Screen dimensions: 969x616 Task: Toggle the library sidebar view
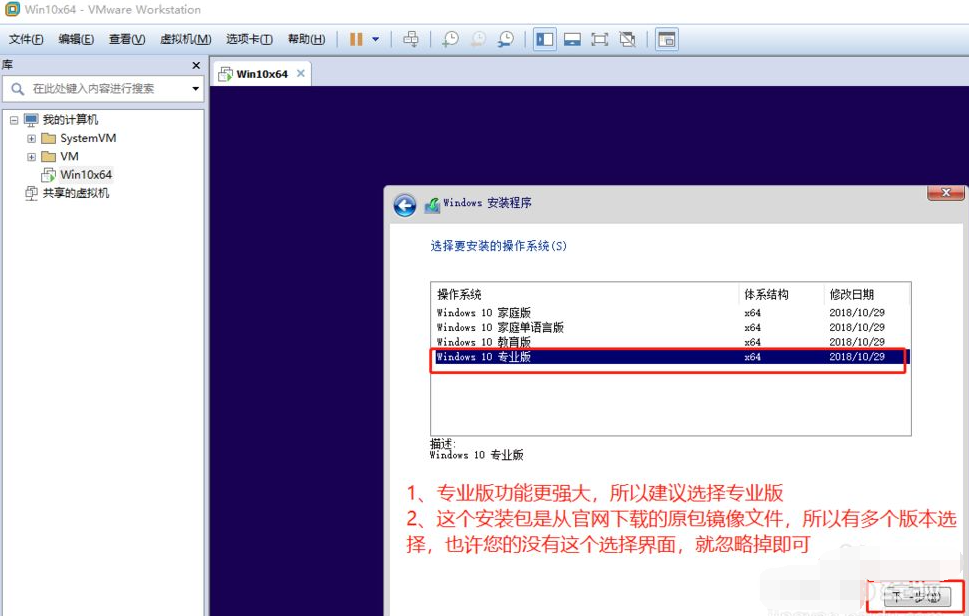544,40
